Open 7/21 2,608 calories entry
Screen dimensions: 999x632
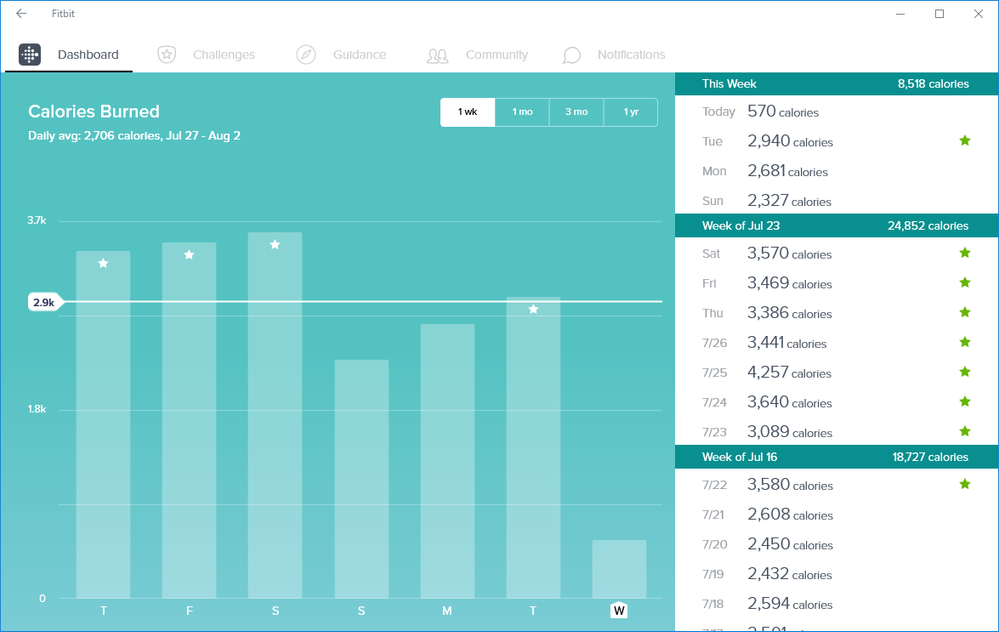(x=837, y=514)
